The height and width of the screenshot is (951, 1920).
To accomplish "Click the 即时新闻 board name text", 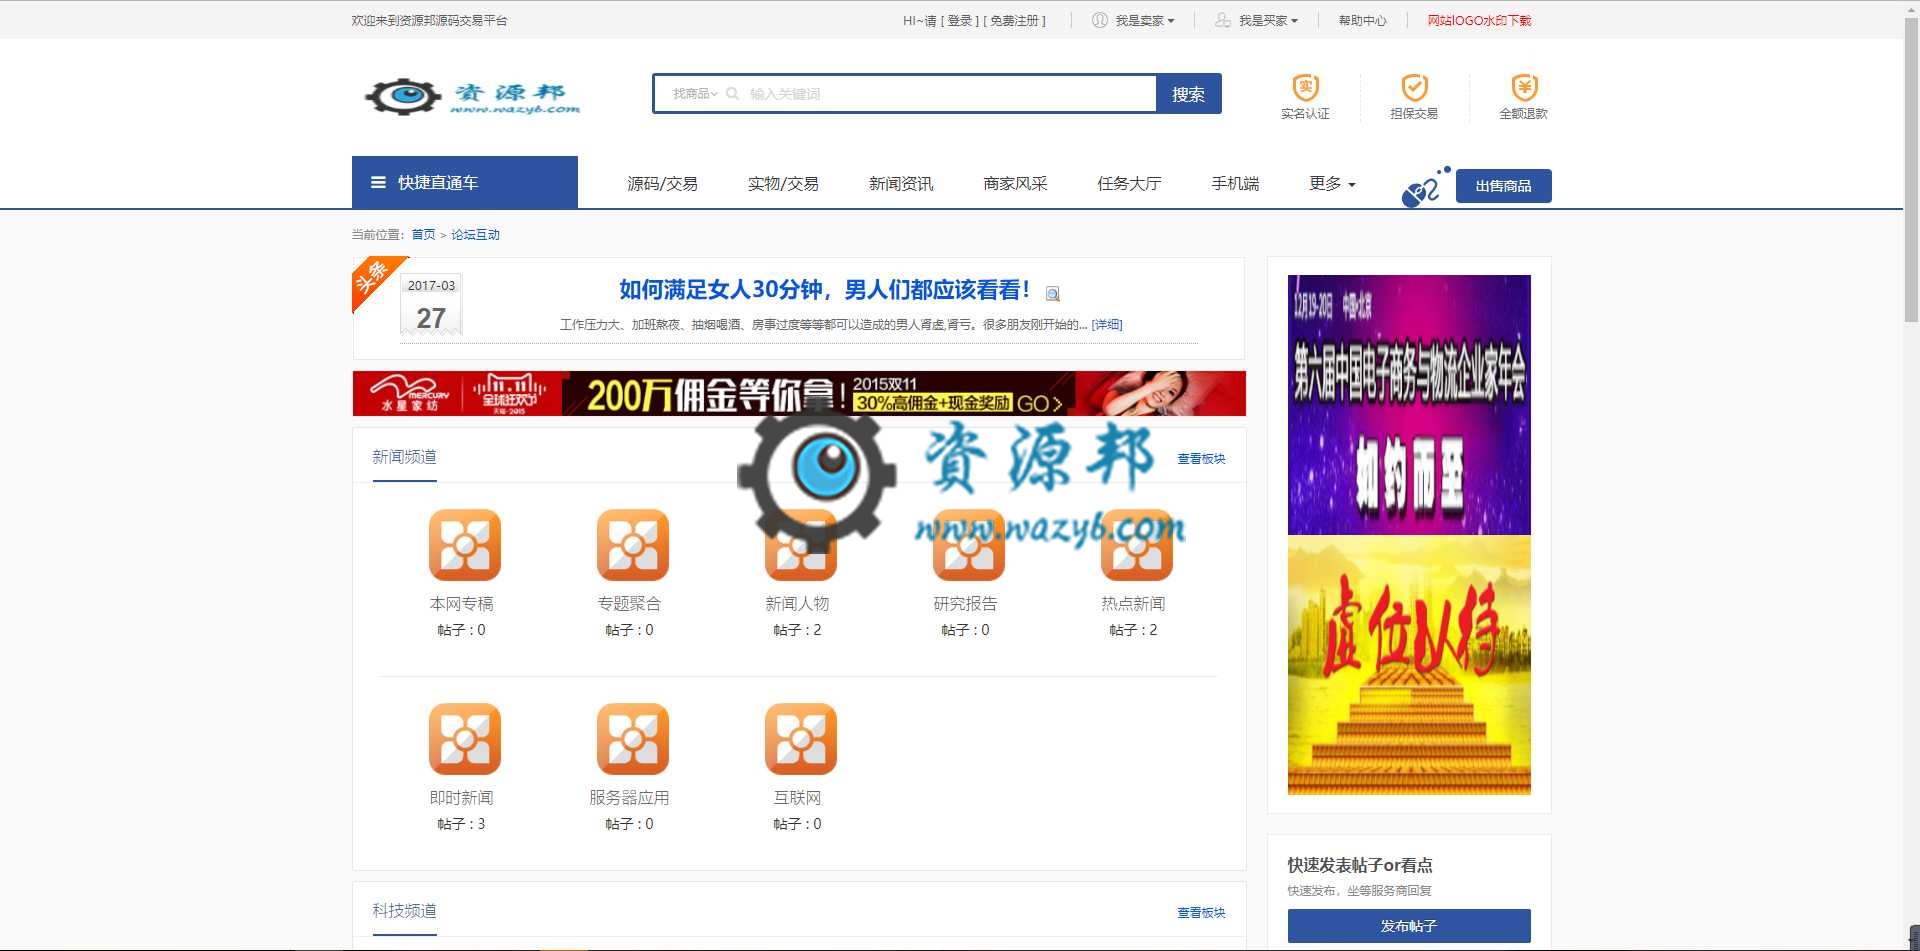I will (x=461, y=798).
